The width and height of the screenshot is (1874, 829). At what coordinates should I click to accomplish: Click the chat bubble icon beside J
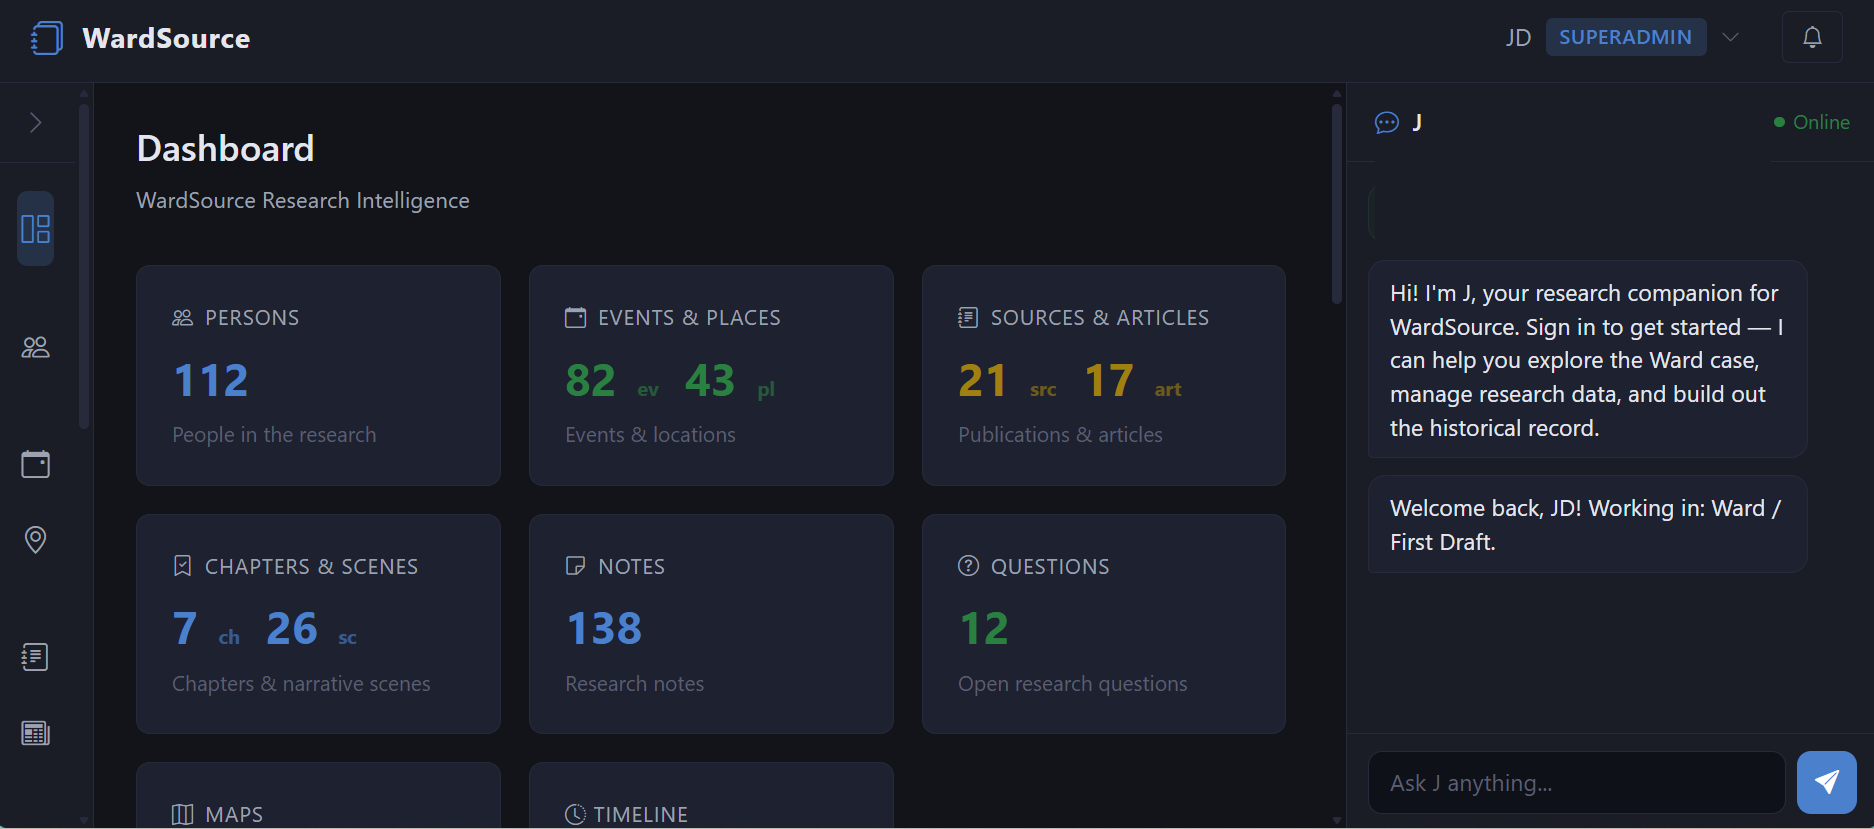point(1387,122)
